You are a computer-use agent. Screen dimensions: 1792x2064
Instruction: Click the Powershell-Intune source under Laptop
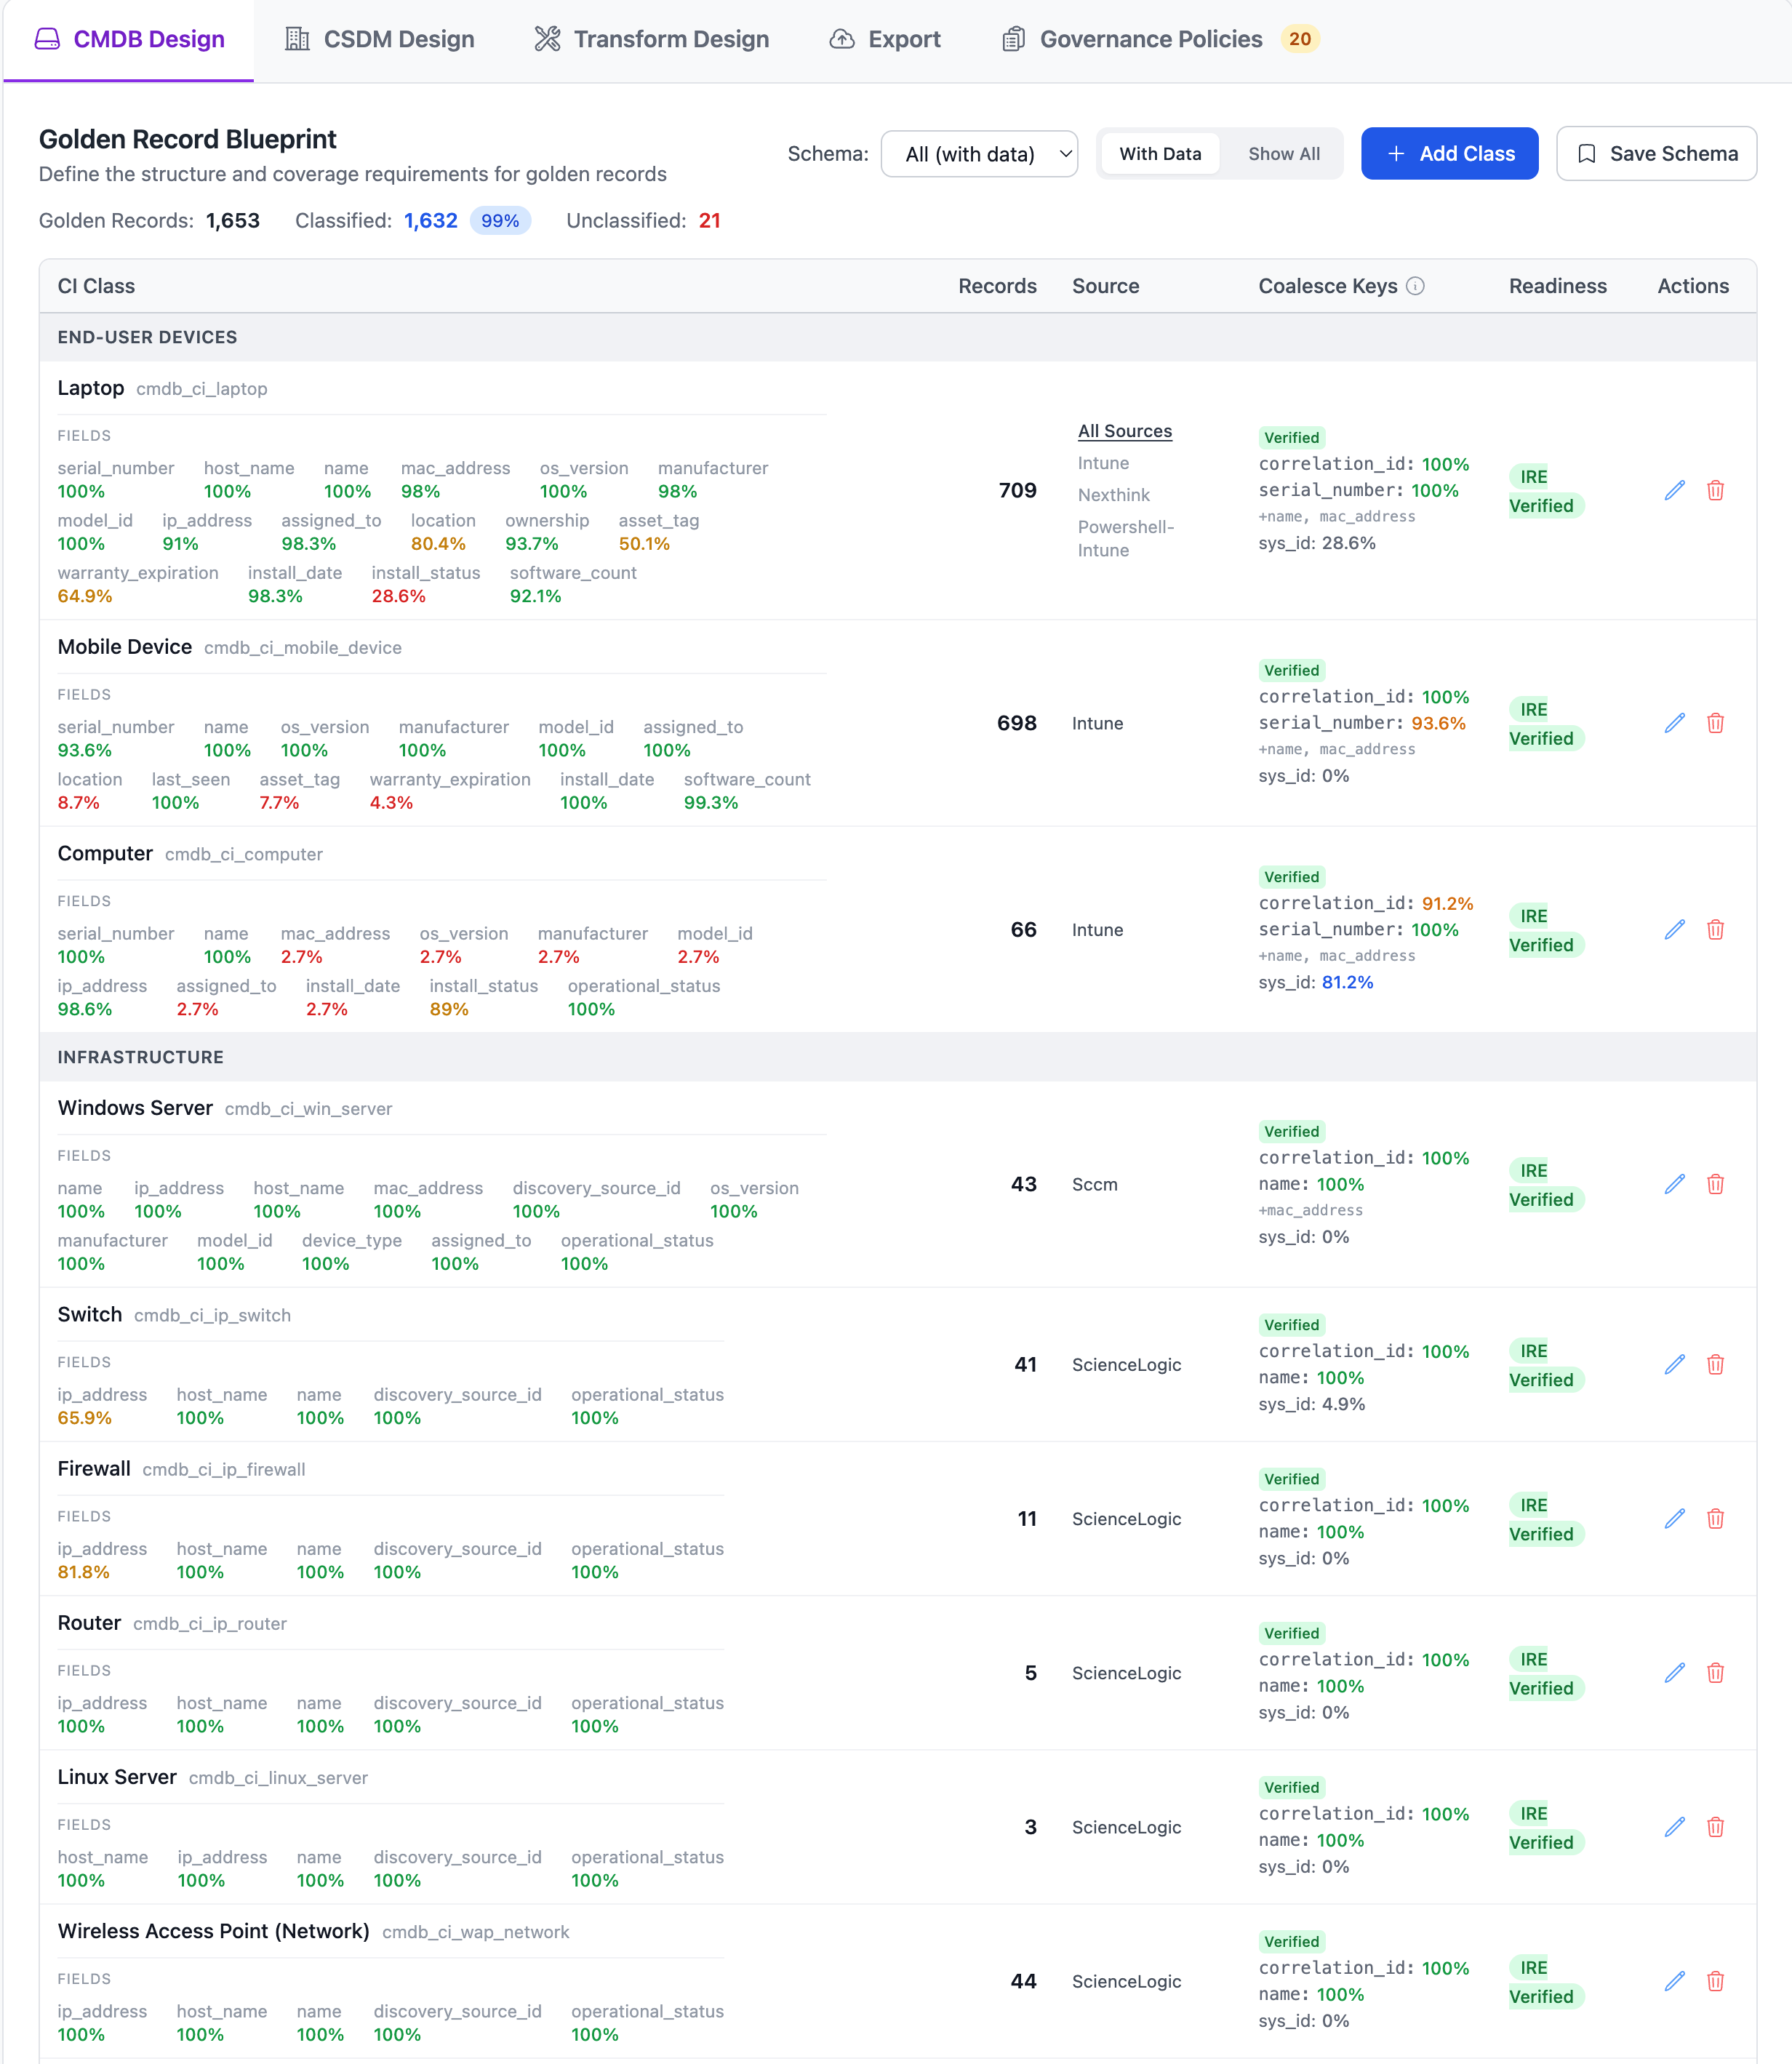[1126, 538]
